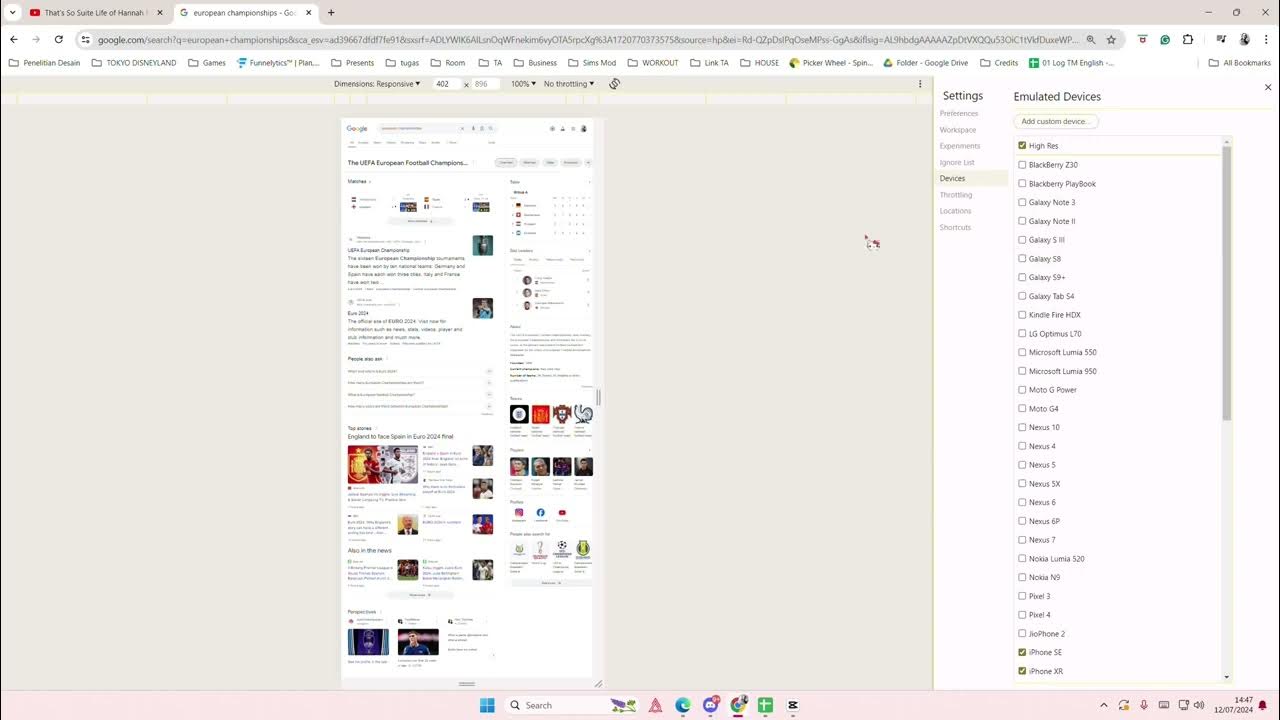Click the viewport height field showing 896
The width and height of the screenshot is (1280, 720).
484,84
